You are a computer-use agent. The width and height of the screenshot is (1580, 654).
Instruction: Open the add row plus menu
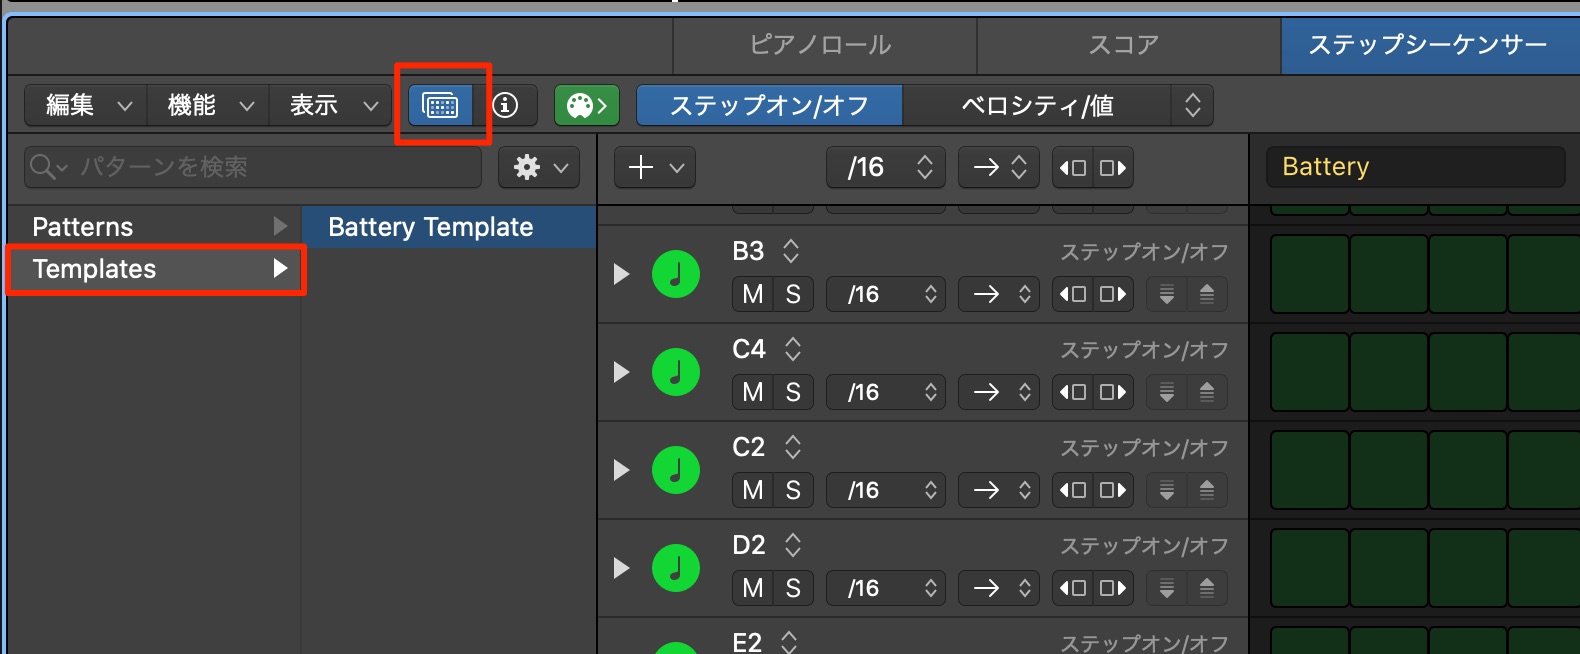click(x=654, y=167)
